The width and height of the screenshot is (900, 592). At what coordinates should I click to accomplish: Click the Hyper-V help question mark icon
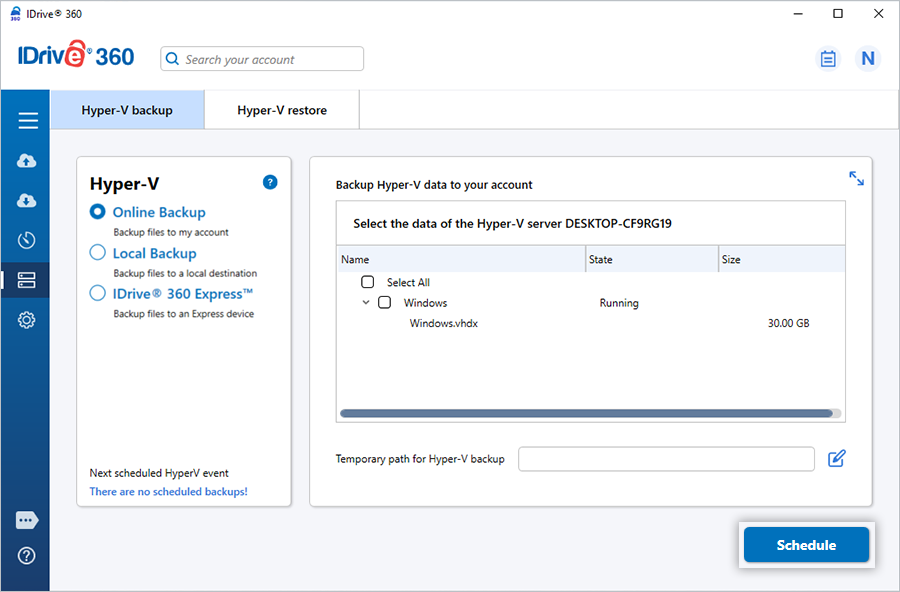[270, 182]
